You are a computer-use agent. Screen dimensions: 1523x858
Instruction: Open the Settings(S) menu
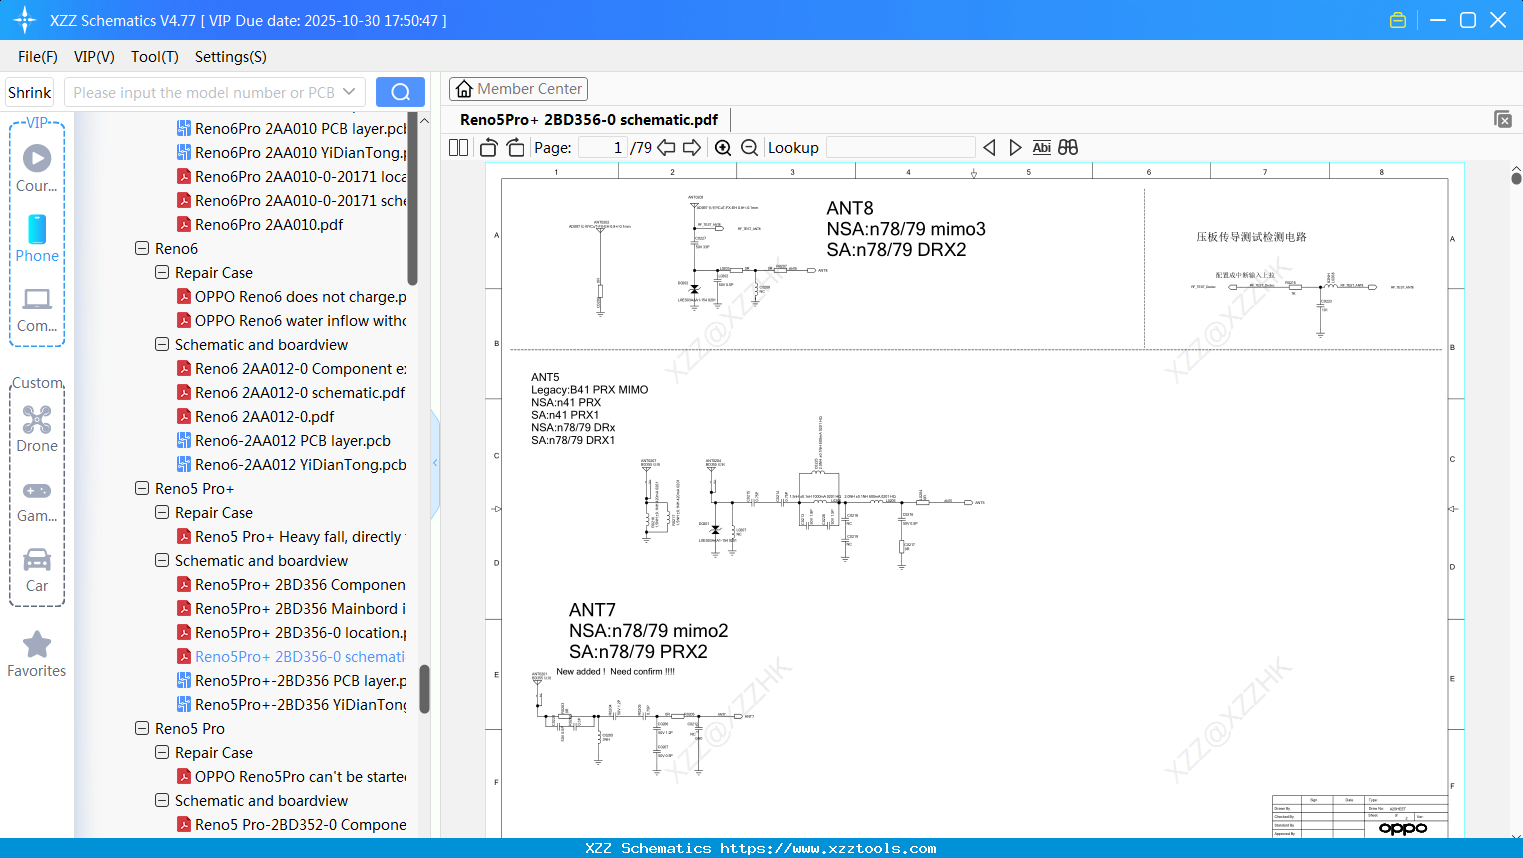[x=230, y=57]
